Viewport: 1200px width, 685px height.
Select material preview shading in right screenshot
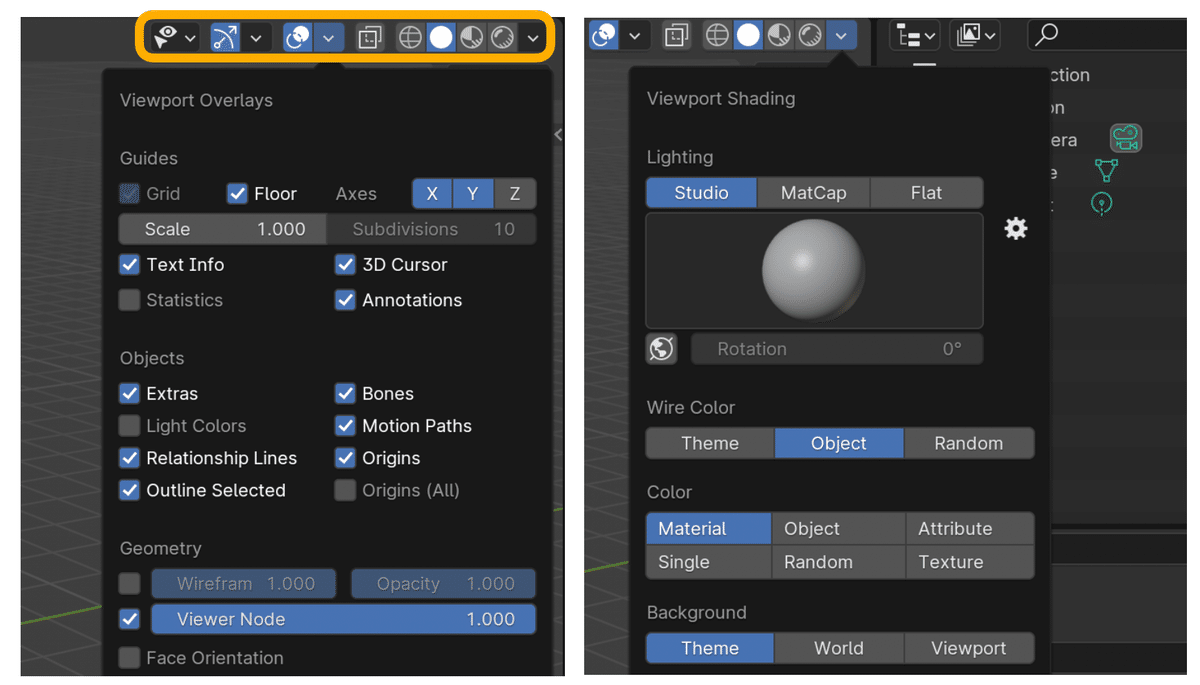tap(779, 36)
